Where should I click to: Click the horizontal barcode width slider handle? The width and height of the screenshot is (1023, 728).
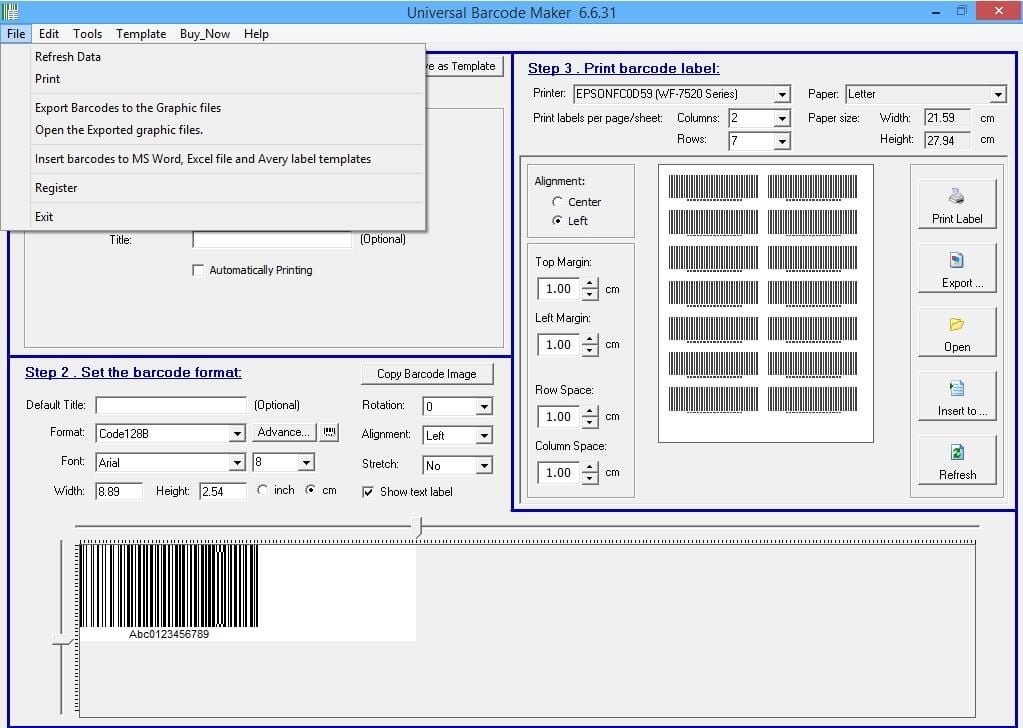[420, 527]
